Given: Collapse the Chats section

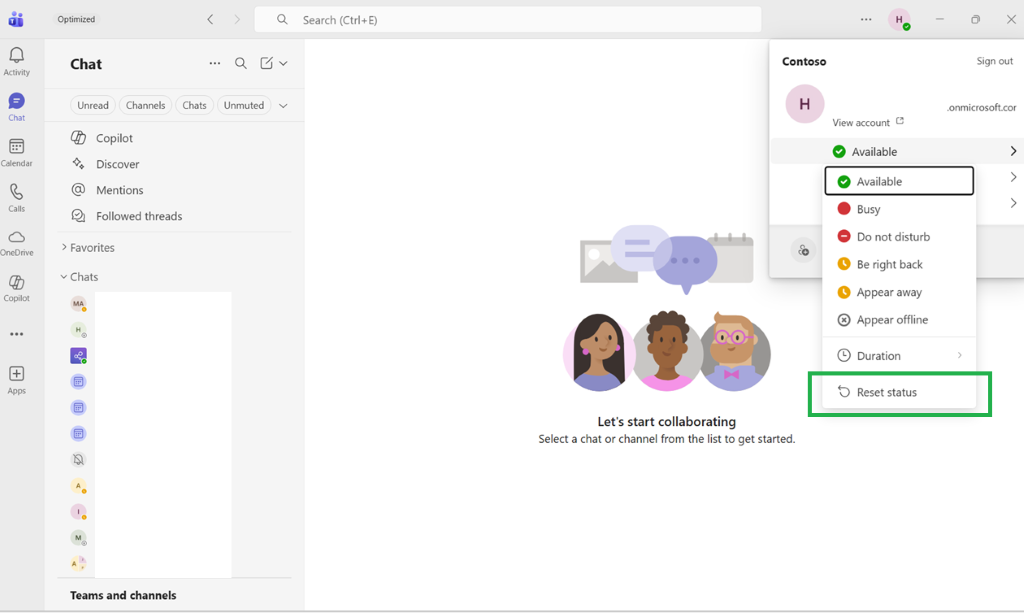Looking at the screenshot, I should 64,276.
